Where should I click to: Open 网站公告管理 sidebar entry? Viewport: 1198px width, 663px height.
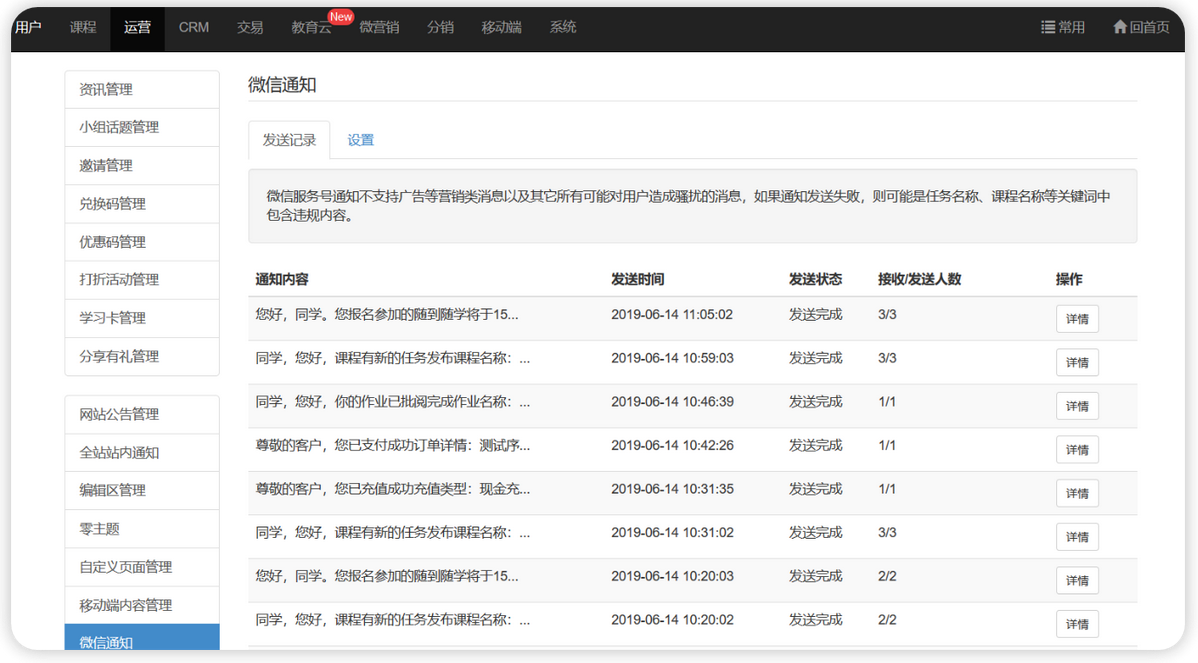pyautogui.click(x=141, y=414)
